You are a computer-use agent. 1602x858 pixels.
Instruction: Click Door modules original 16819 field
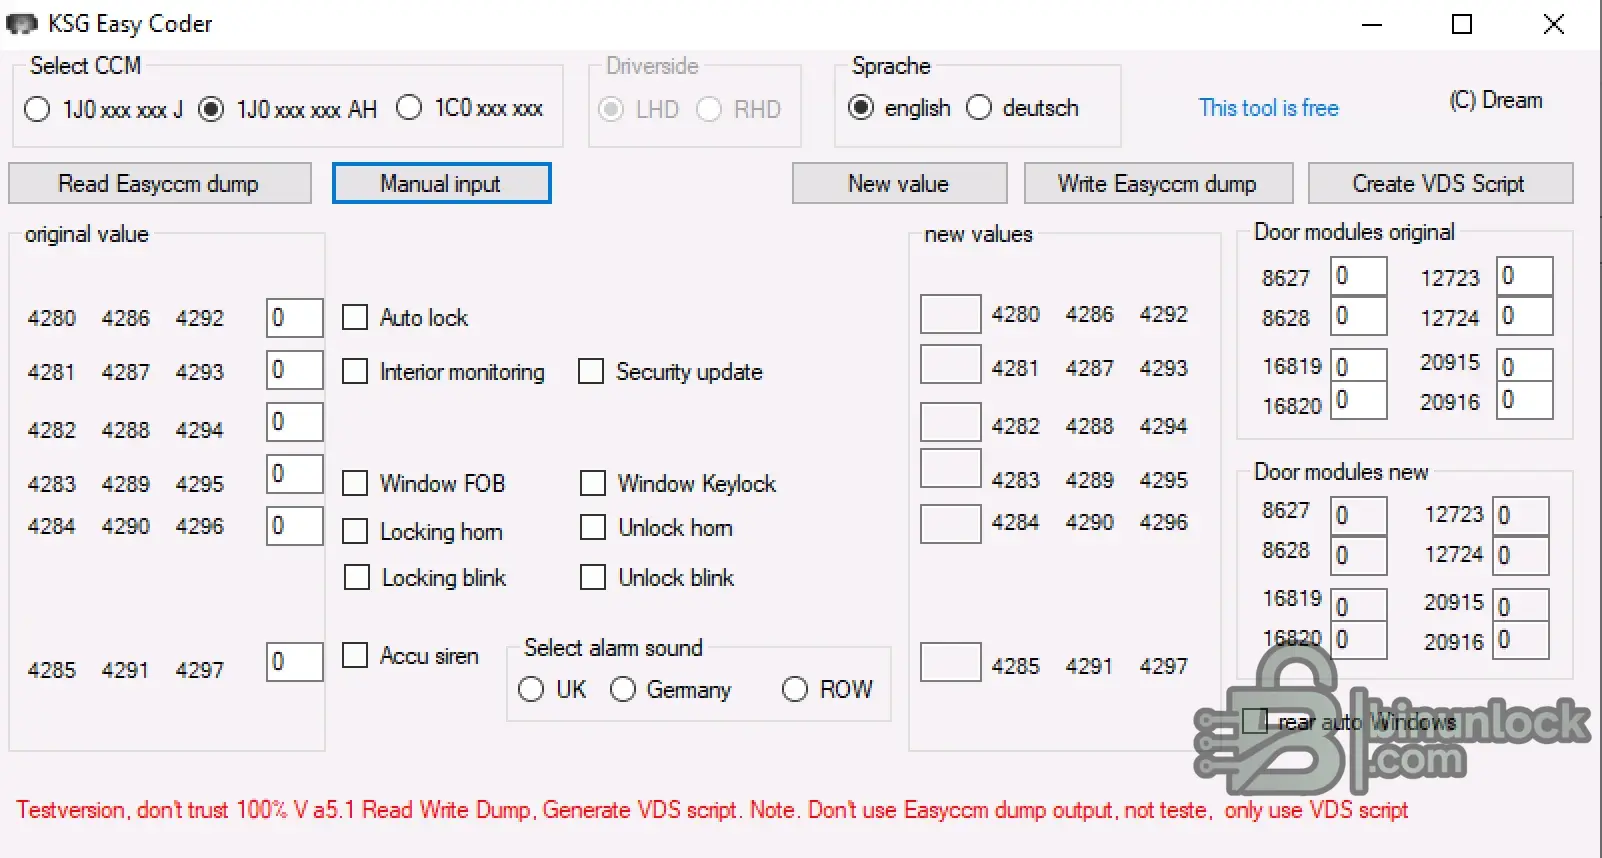(1359, 365)
